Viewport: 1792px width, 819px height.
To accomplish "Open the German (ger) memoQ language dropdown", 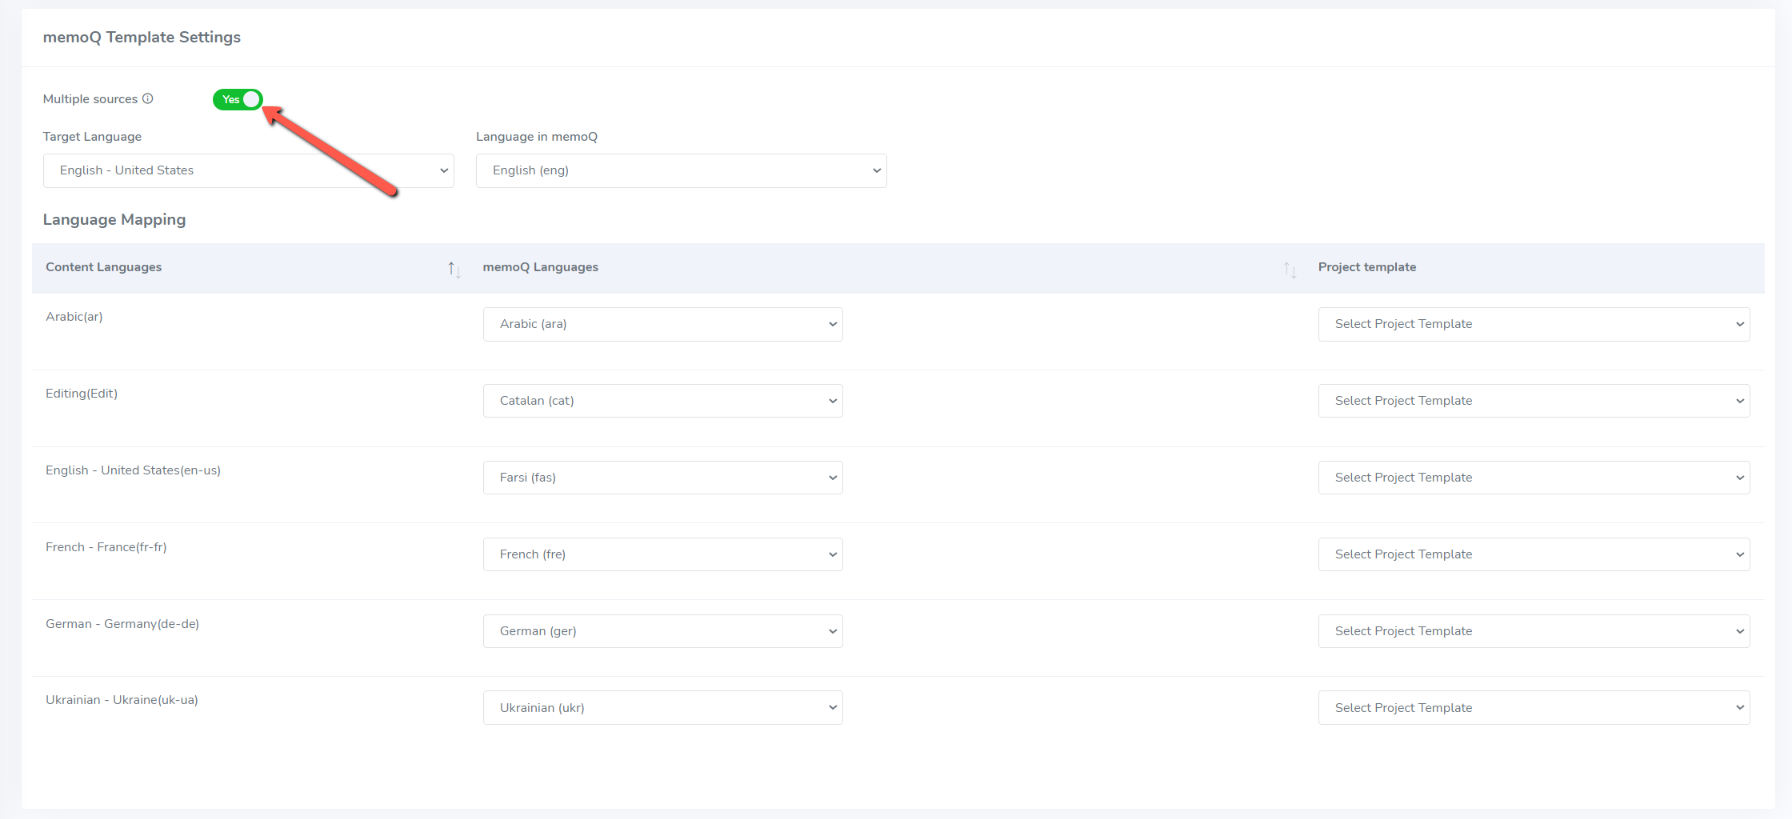I will pos(663,631).
